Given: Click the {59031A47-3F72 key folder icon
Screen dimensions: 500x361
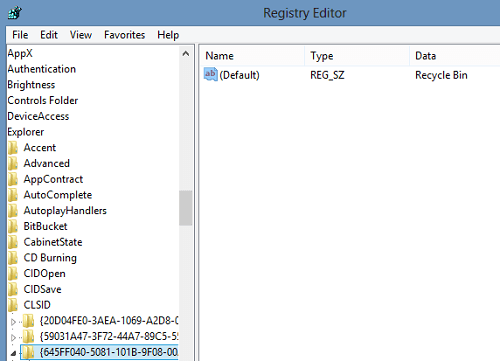Looking at the screenshot, I should 29,336.
